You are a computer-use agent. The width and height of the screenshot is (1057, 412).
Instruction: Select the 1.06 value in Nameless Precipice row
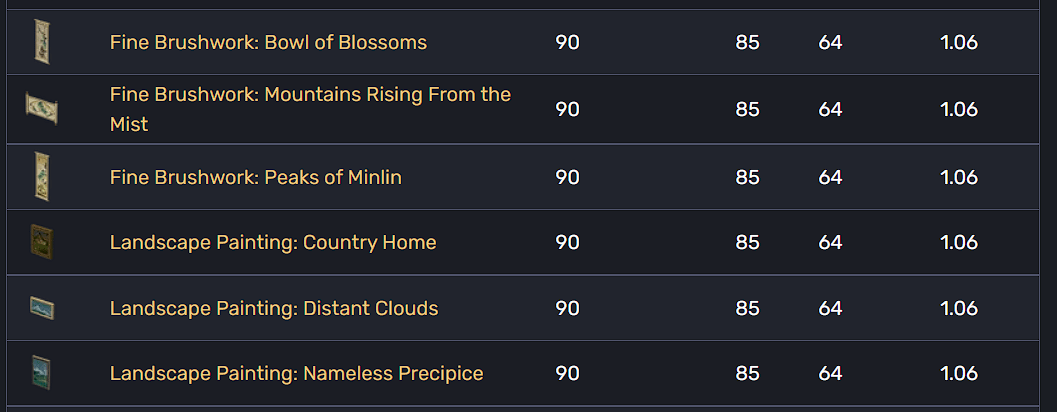pyautogui.click(x=958, y=373)
